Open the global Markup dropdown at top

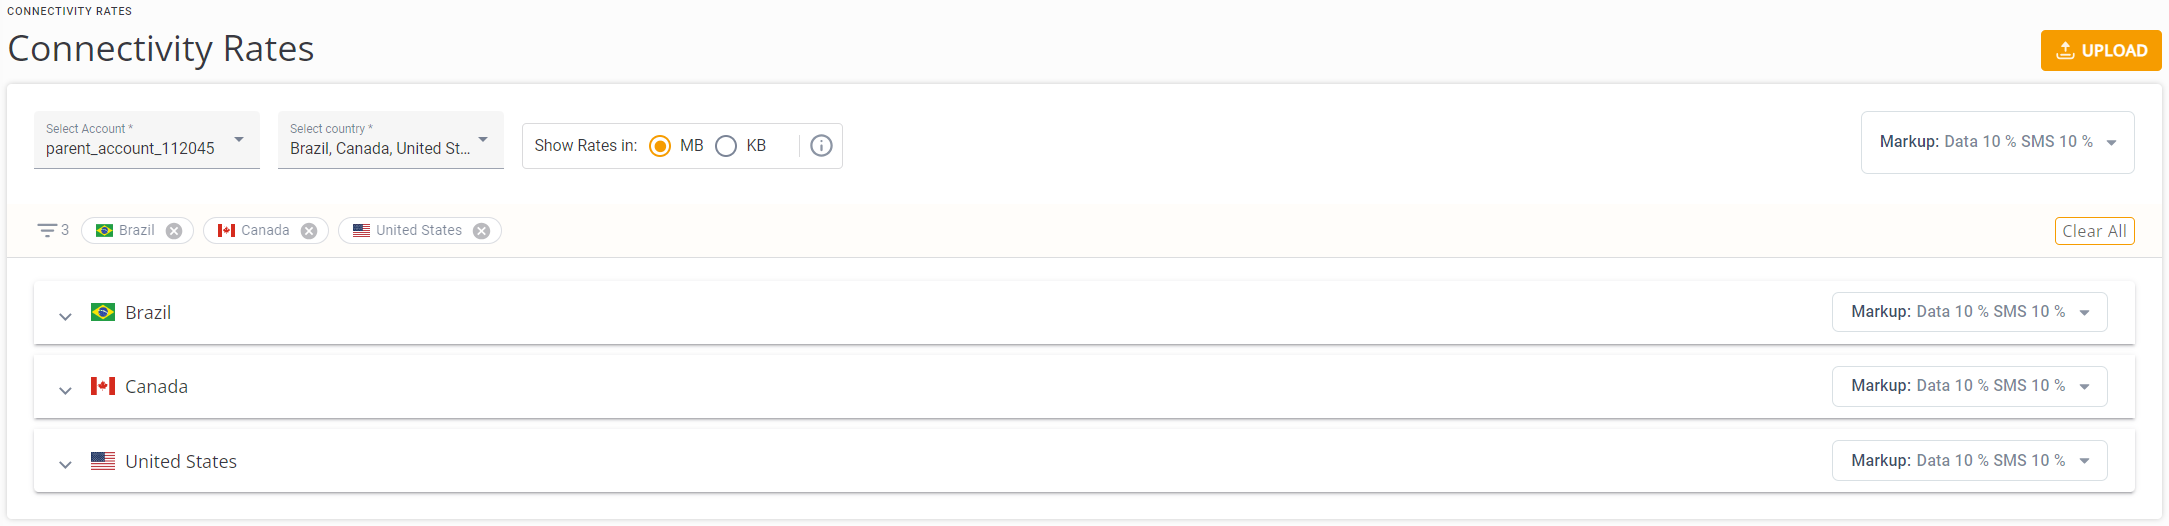click(x=1997, y=142)
